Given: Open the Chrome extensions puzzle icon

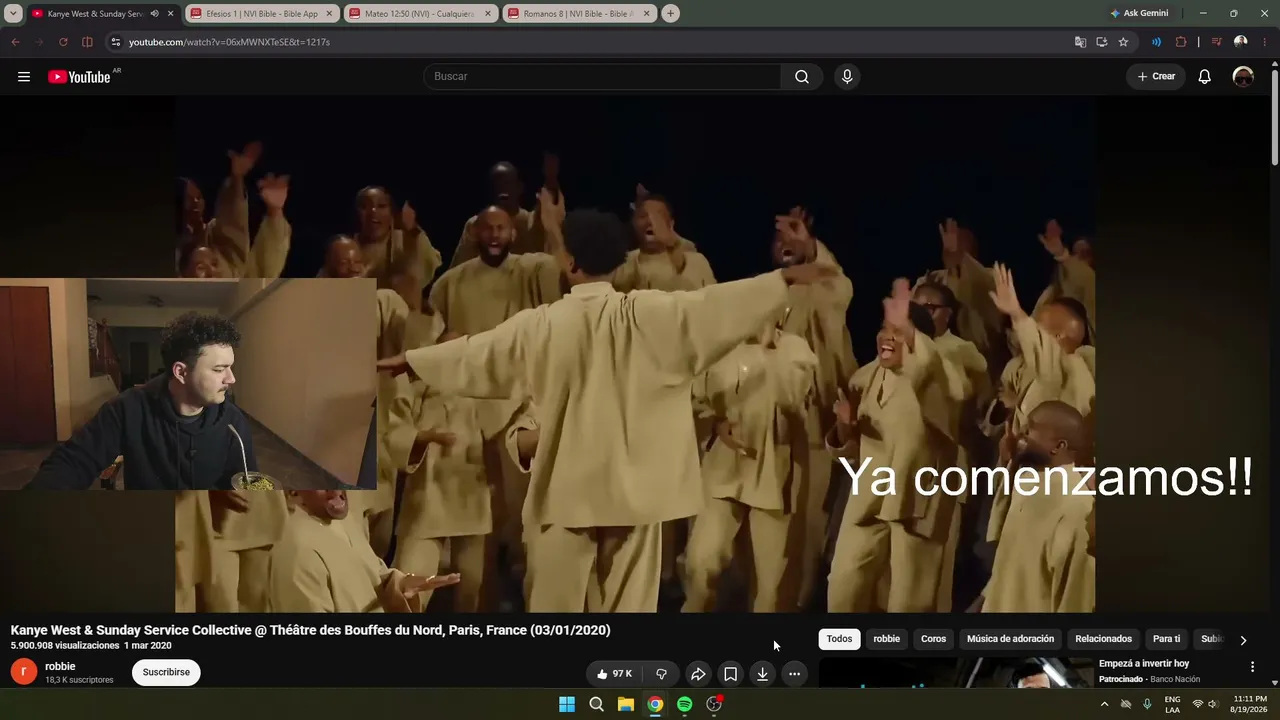Looking at the screenshot, I should 1181,42.
